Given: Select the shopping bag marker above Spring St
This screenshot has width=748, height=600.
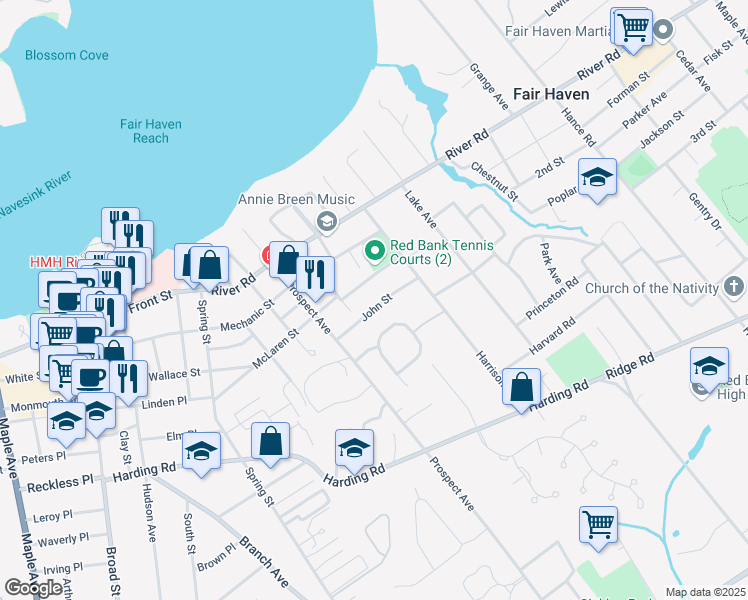Looking at the screenshot, I should (x=209, y=266).
